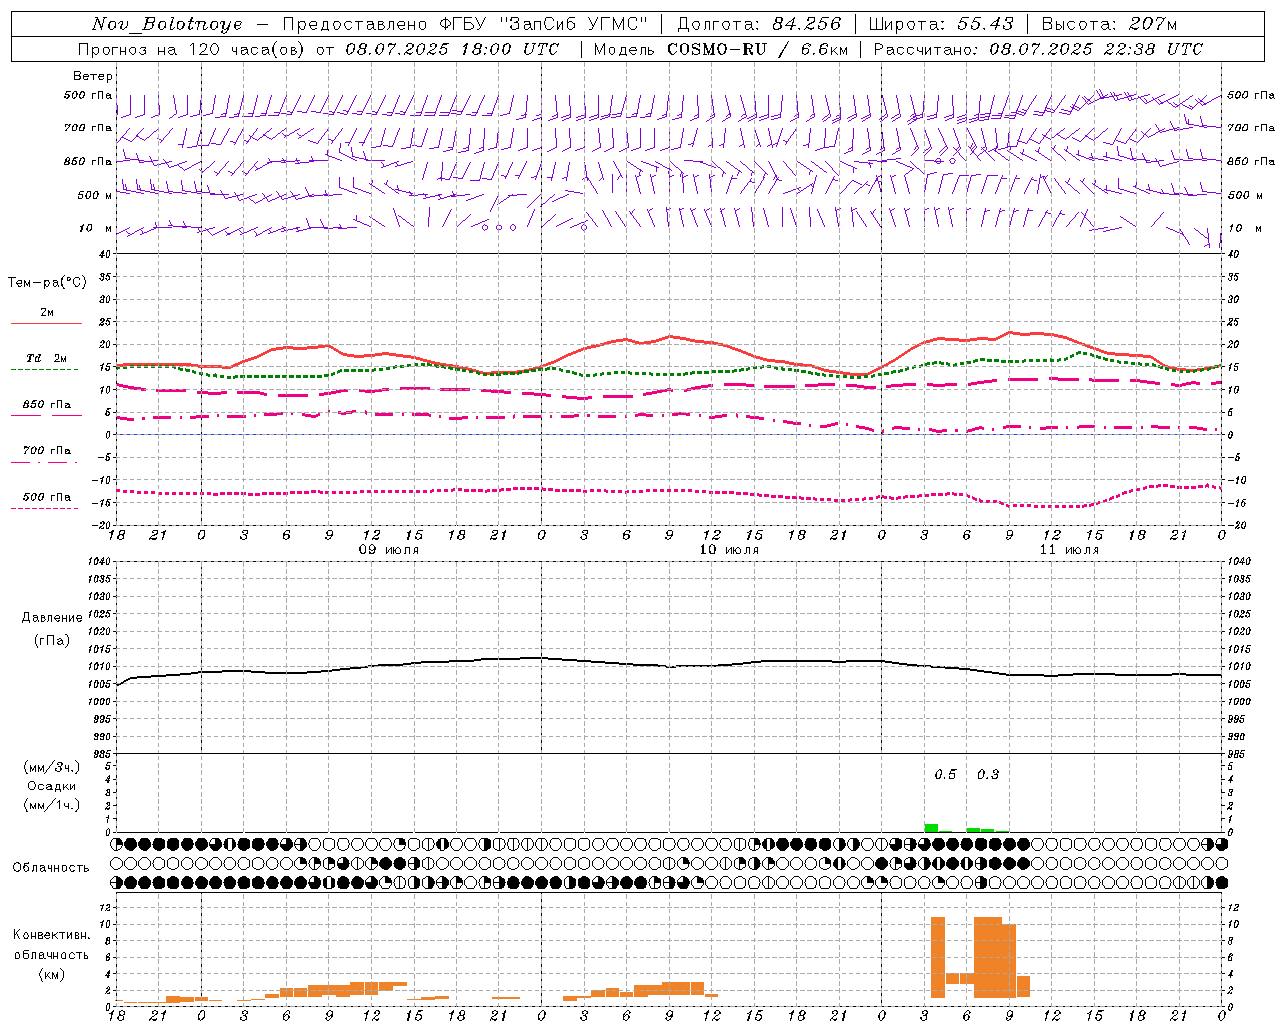Click the 0.5 precipitation amount label
This screenshot has width=1280, height=1024.
[945, 775]
